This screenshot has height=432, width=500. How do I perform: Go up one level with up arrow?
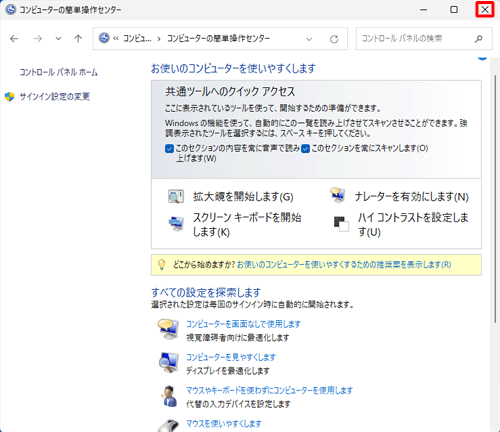pos(78,39)
